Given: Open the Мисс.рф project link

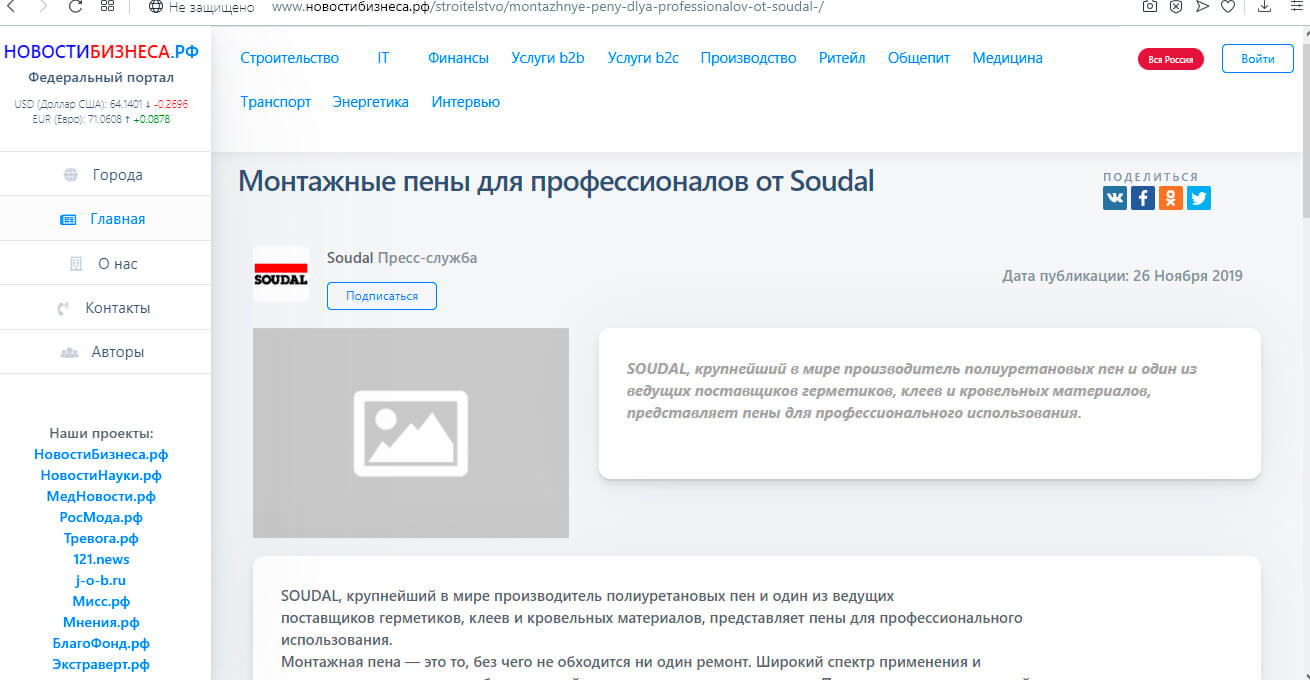Looking at the screenshot, I should point(101,601).
